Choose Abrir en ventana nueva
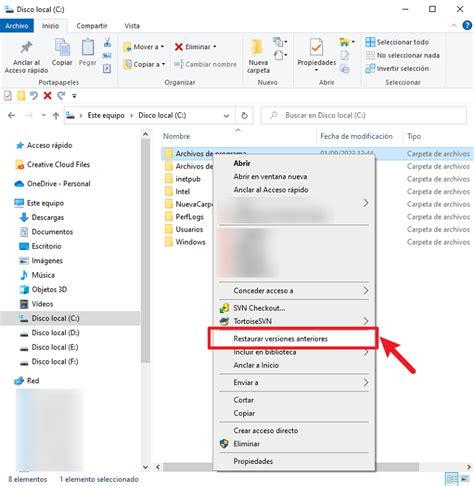The image size is (474, 486). coord(270,177)
